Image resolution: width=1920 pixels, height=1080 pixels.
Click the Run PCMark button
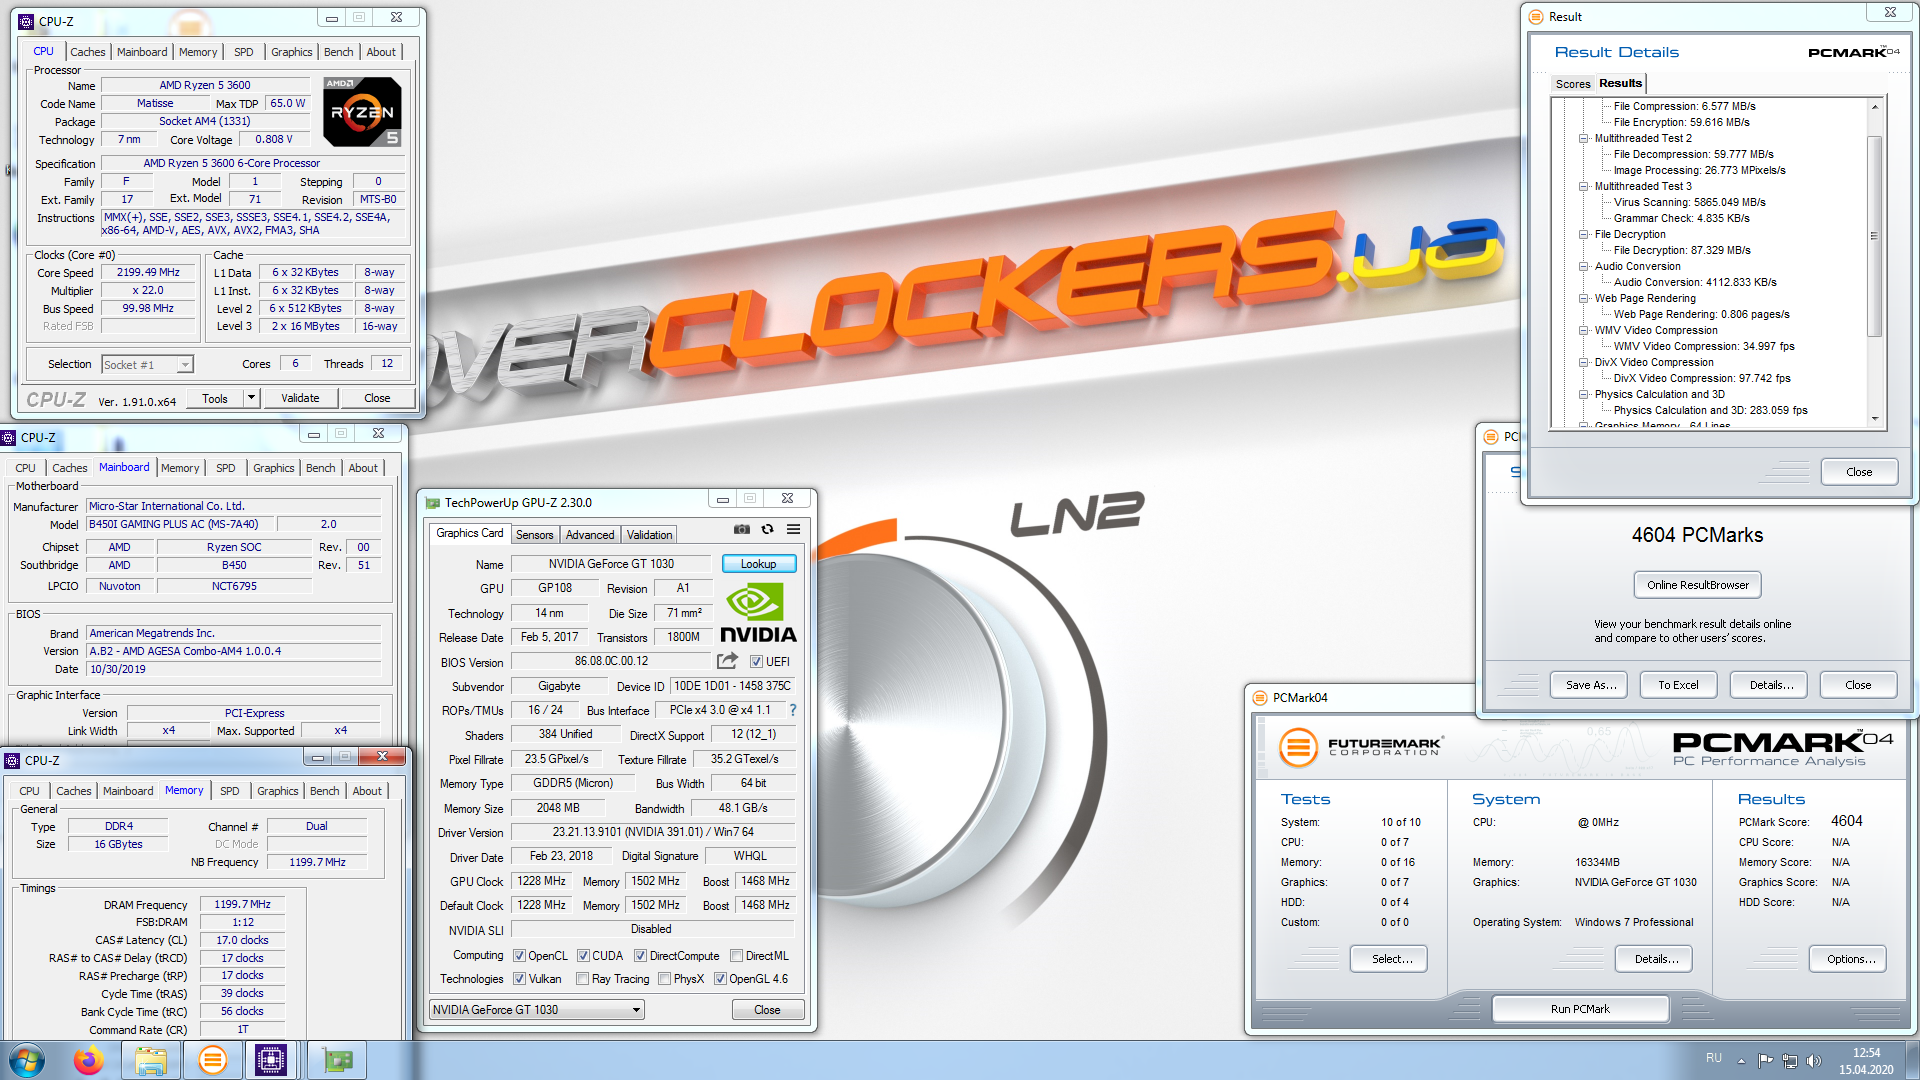pyautogui.click(x=1580, y=1009)
